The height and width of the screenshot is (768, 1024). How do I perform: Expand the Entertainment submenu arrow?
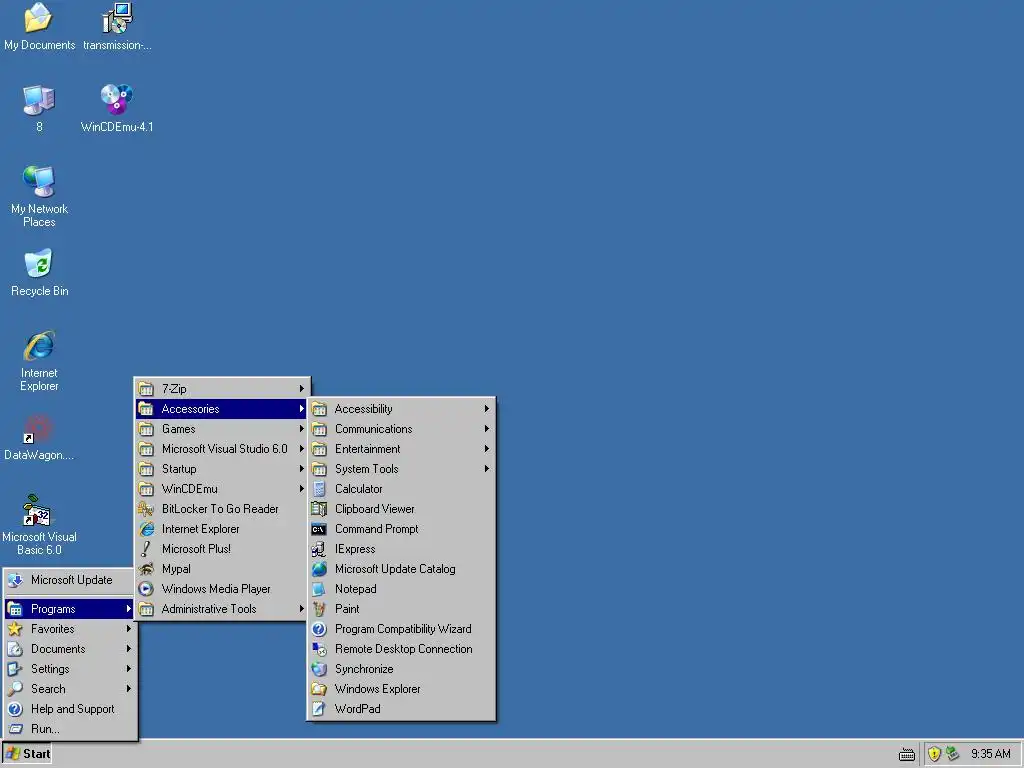click(487, 449)
